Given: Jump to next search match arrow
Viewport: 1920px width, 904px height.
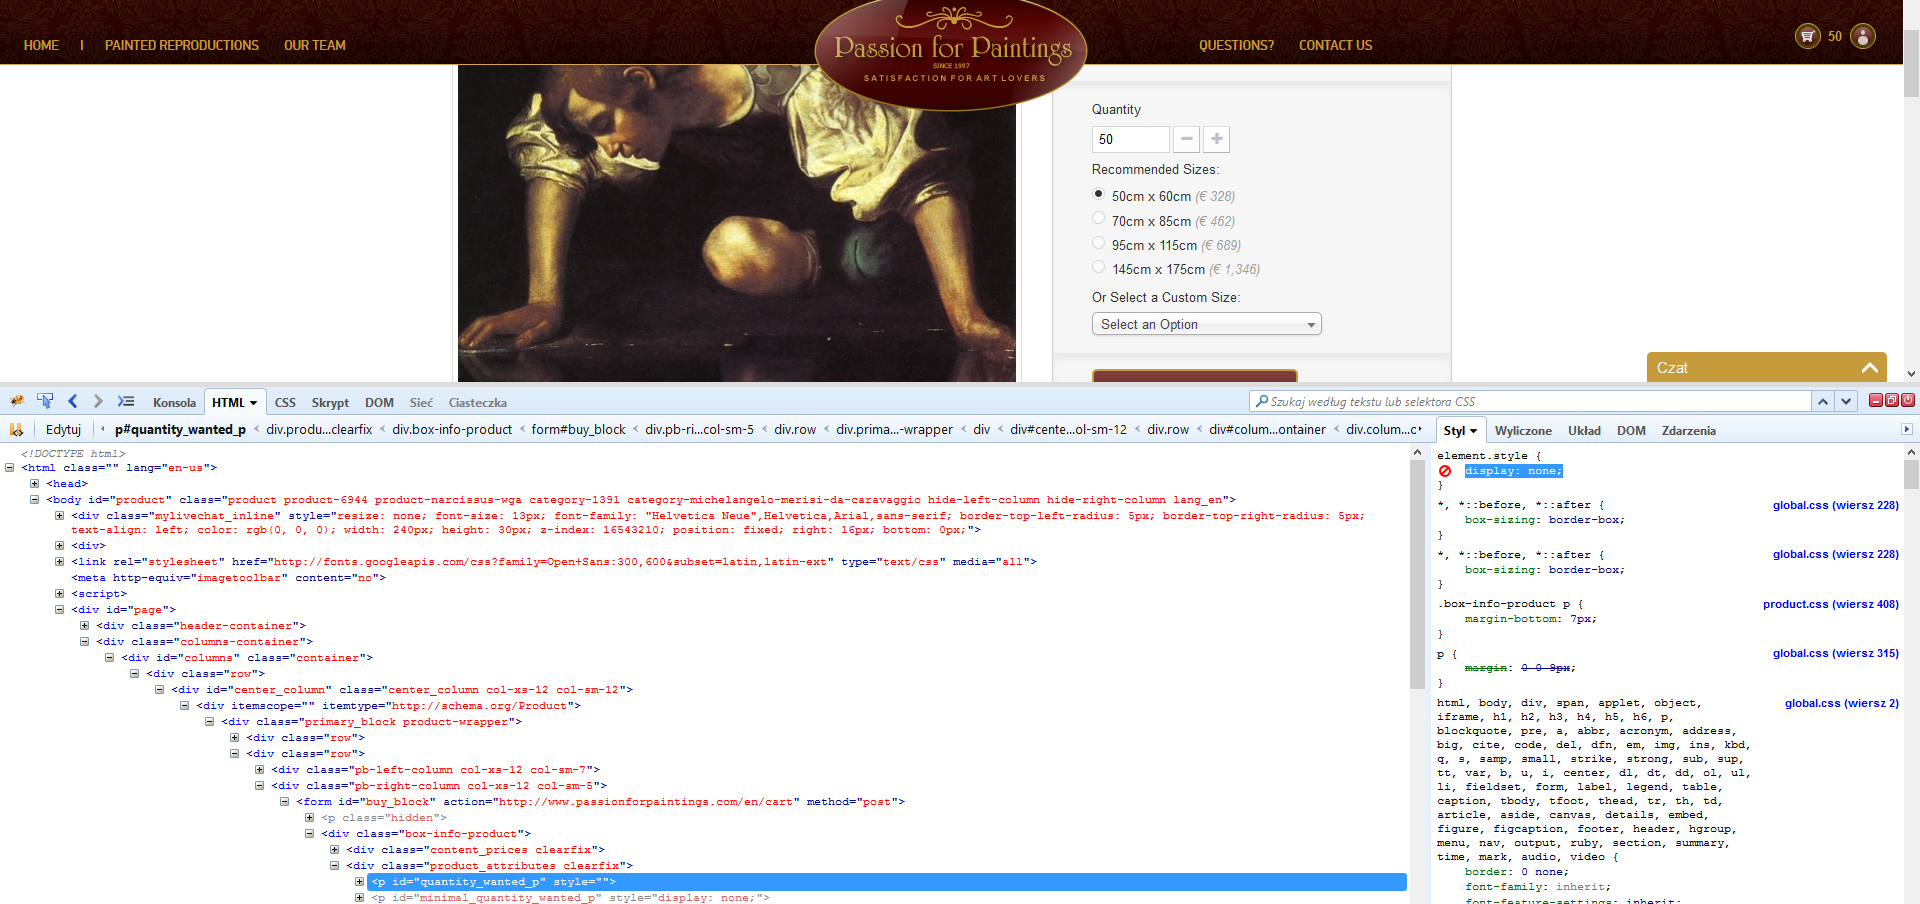Looking at the screenshot, I should 1846,401.
